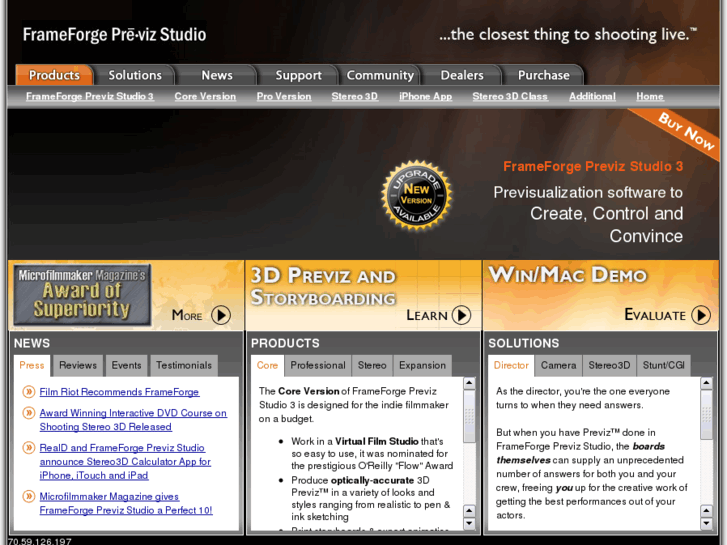Open the Support main navigation tab

pos(299,75)
